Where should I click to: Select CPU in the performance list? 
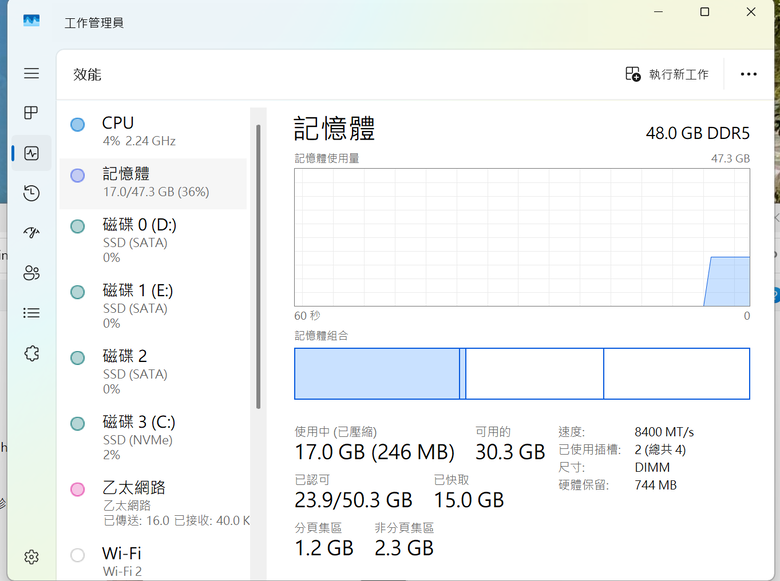tap(153, 131)
